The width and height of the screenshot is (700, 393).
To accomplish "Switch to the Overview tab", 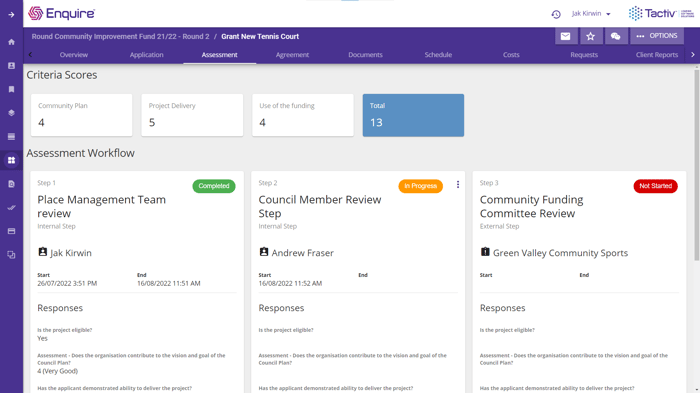I will 74,55.
